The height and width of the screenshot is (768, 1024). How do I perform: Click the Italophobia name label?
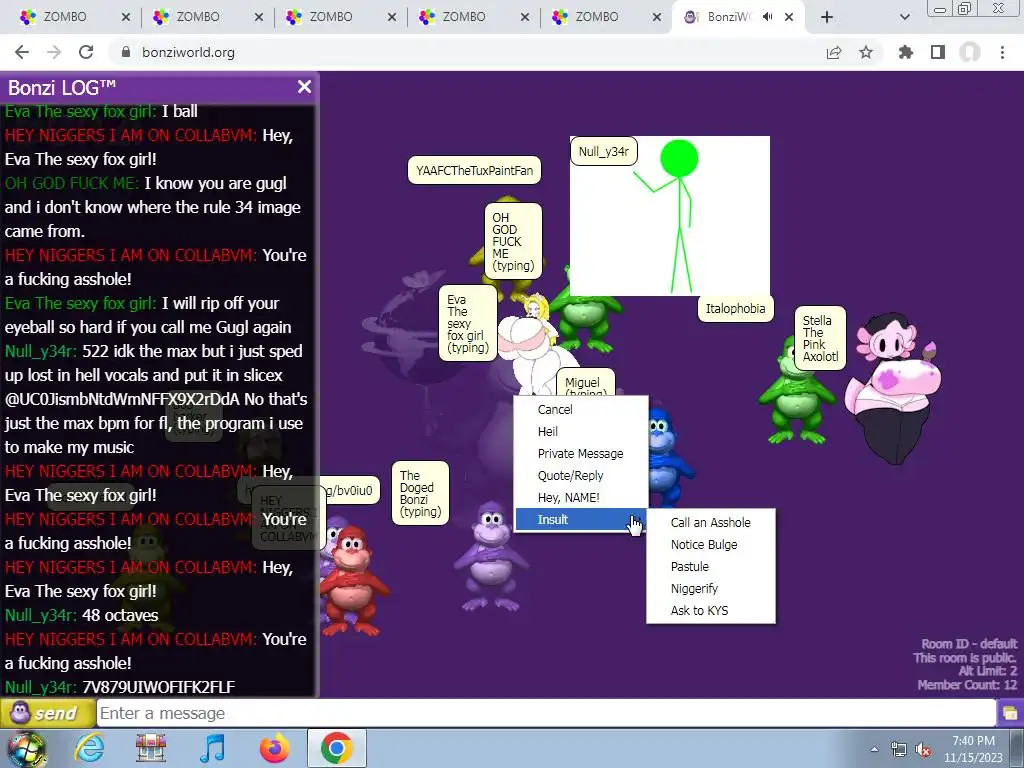pos(735,308)
